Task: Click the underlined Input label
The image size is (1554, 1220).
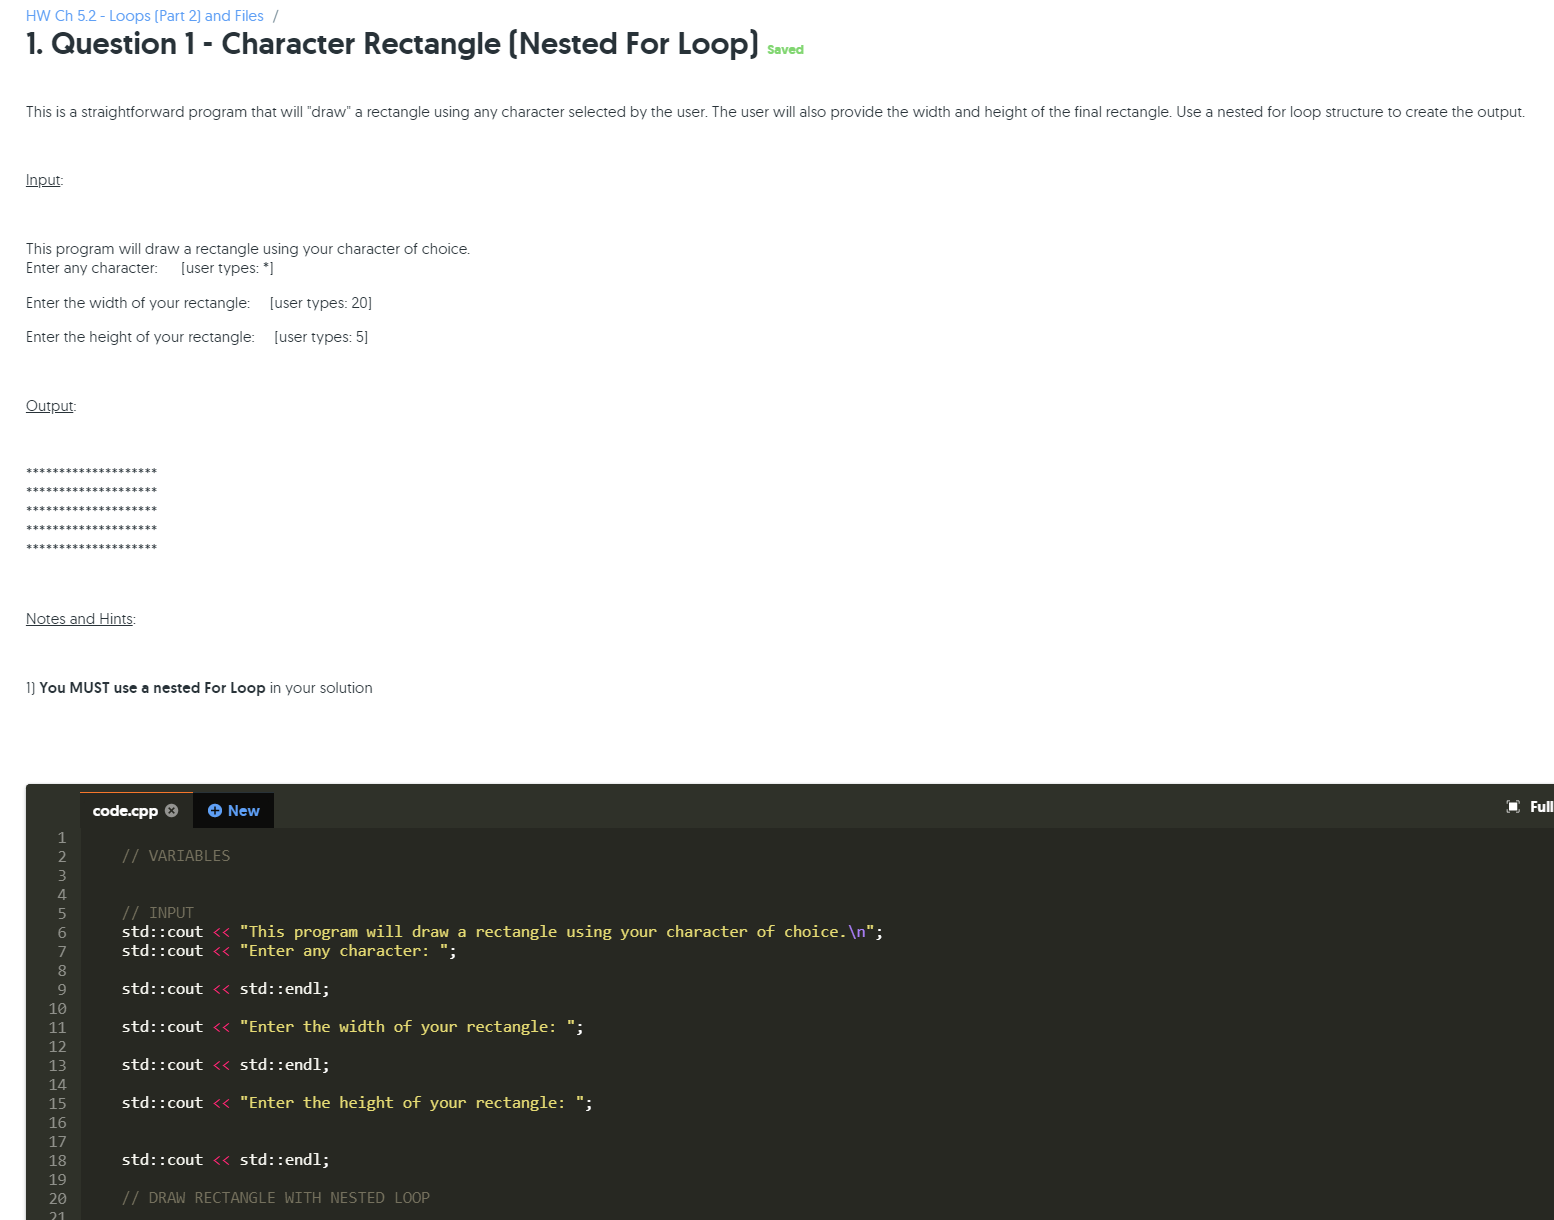Action: [x=44, y=180]
